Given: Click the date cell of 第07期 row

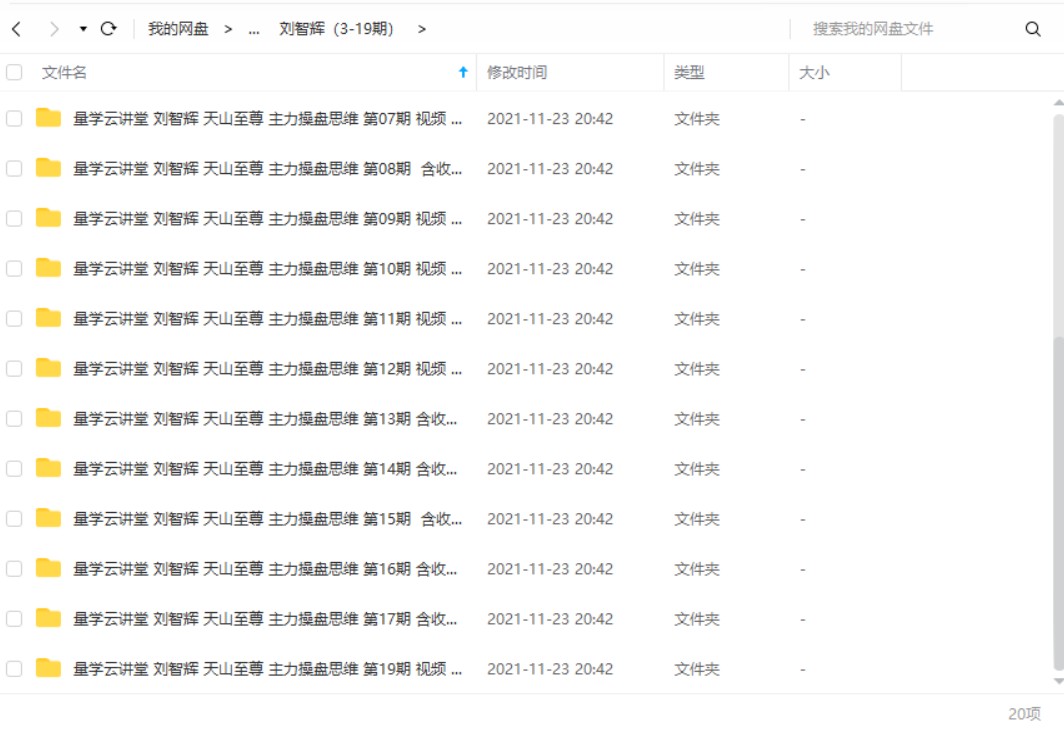Looking at the screenshot, I should [x=550, y=119].
